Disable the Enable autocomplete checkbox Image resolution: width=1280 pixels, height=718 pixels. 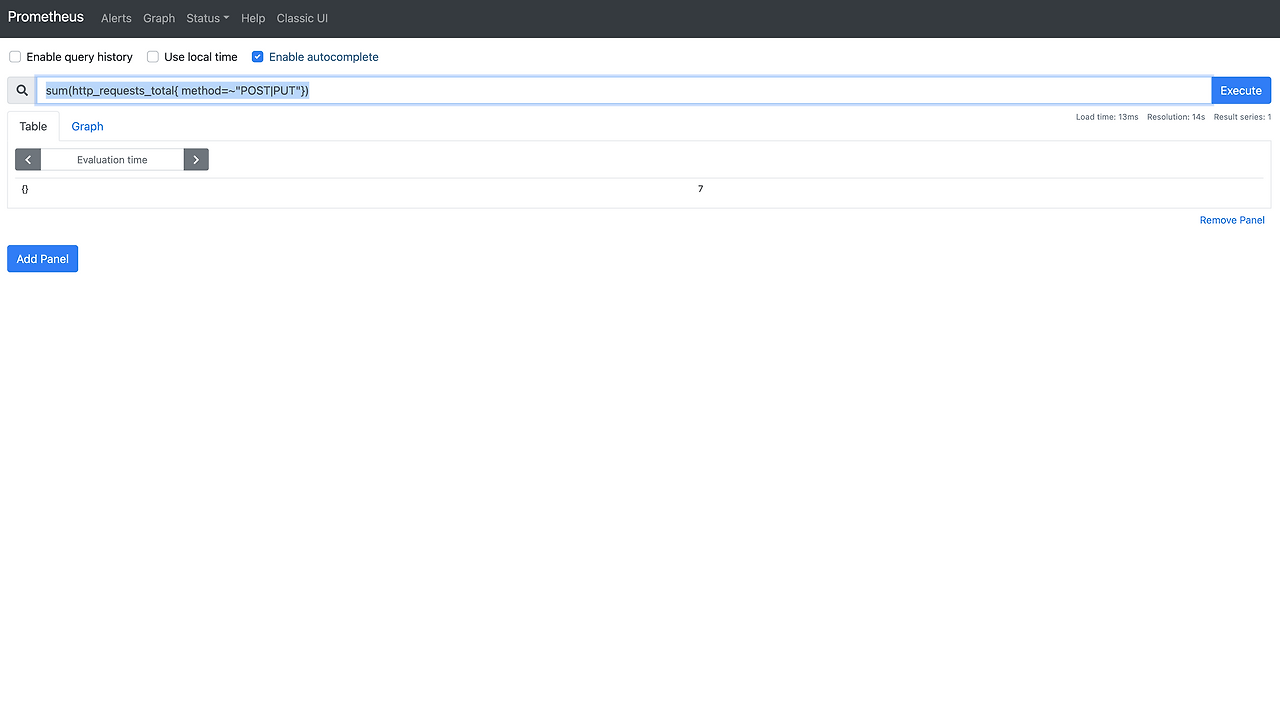(x=257, y=57)
